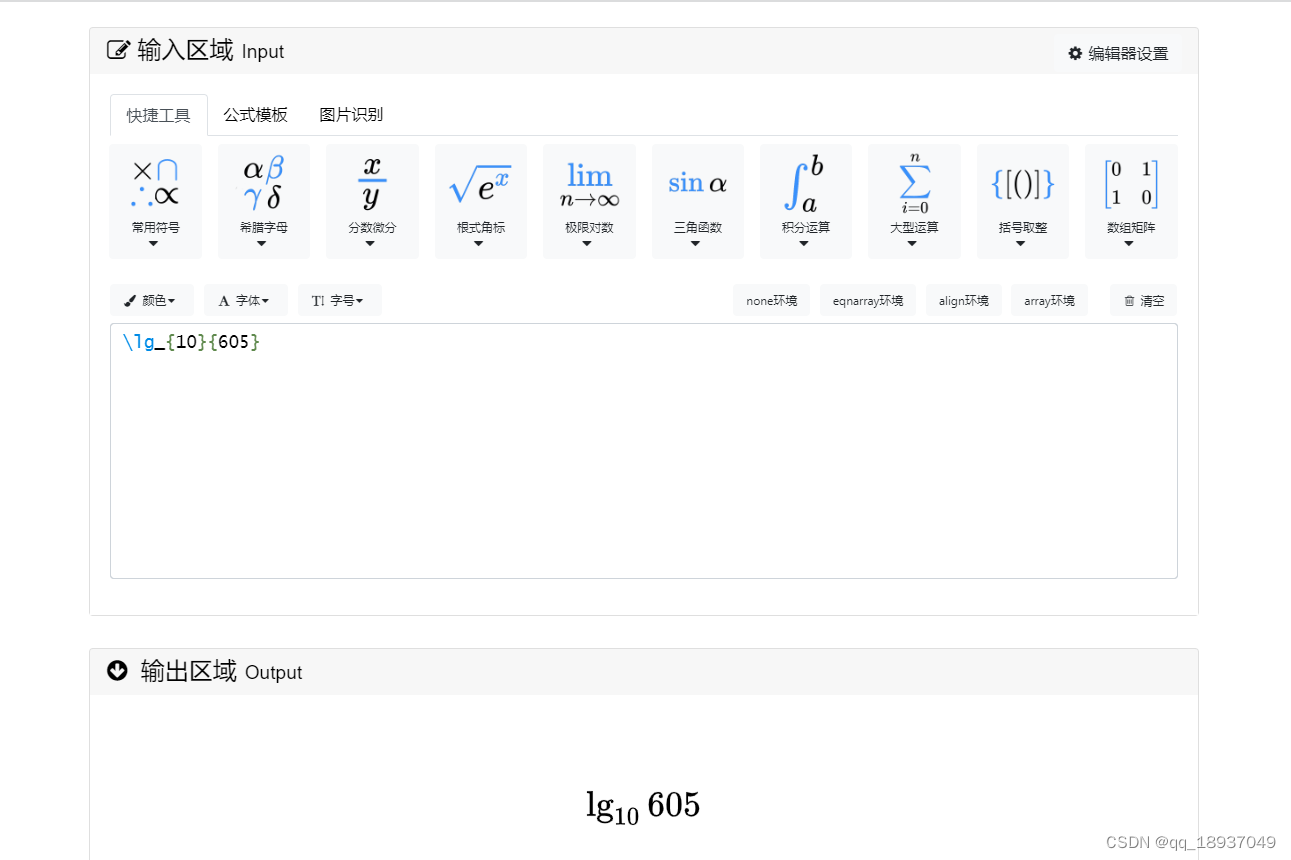Screen dimensions: 1291x860
Task: Click inside the LaTeX input text area
Action: click(644, 451)
